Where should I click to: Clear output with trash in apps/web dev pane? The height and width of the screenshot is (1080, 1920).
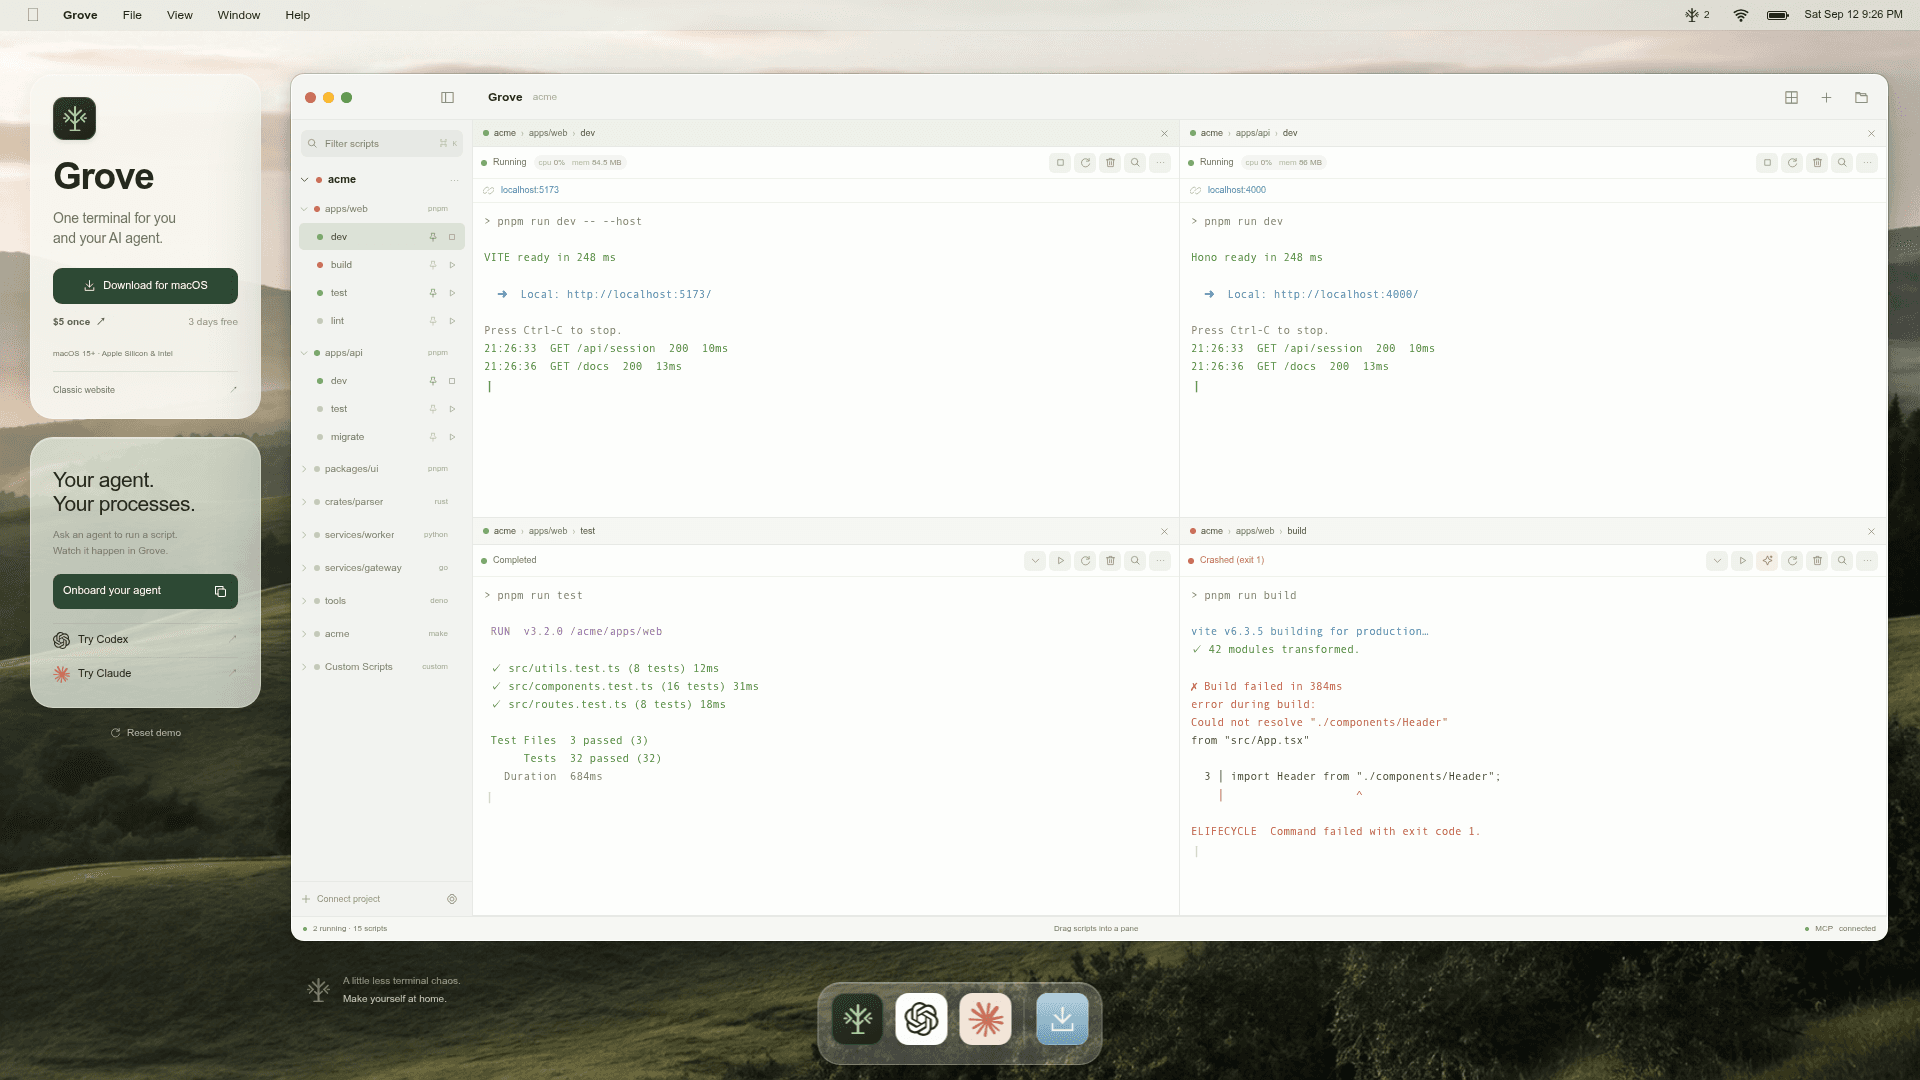[x=1110, y=162]
